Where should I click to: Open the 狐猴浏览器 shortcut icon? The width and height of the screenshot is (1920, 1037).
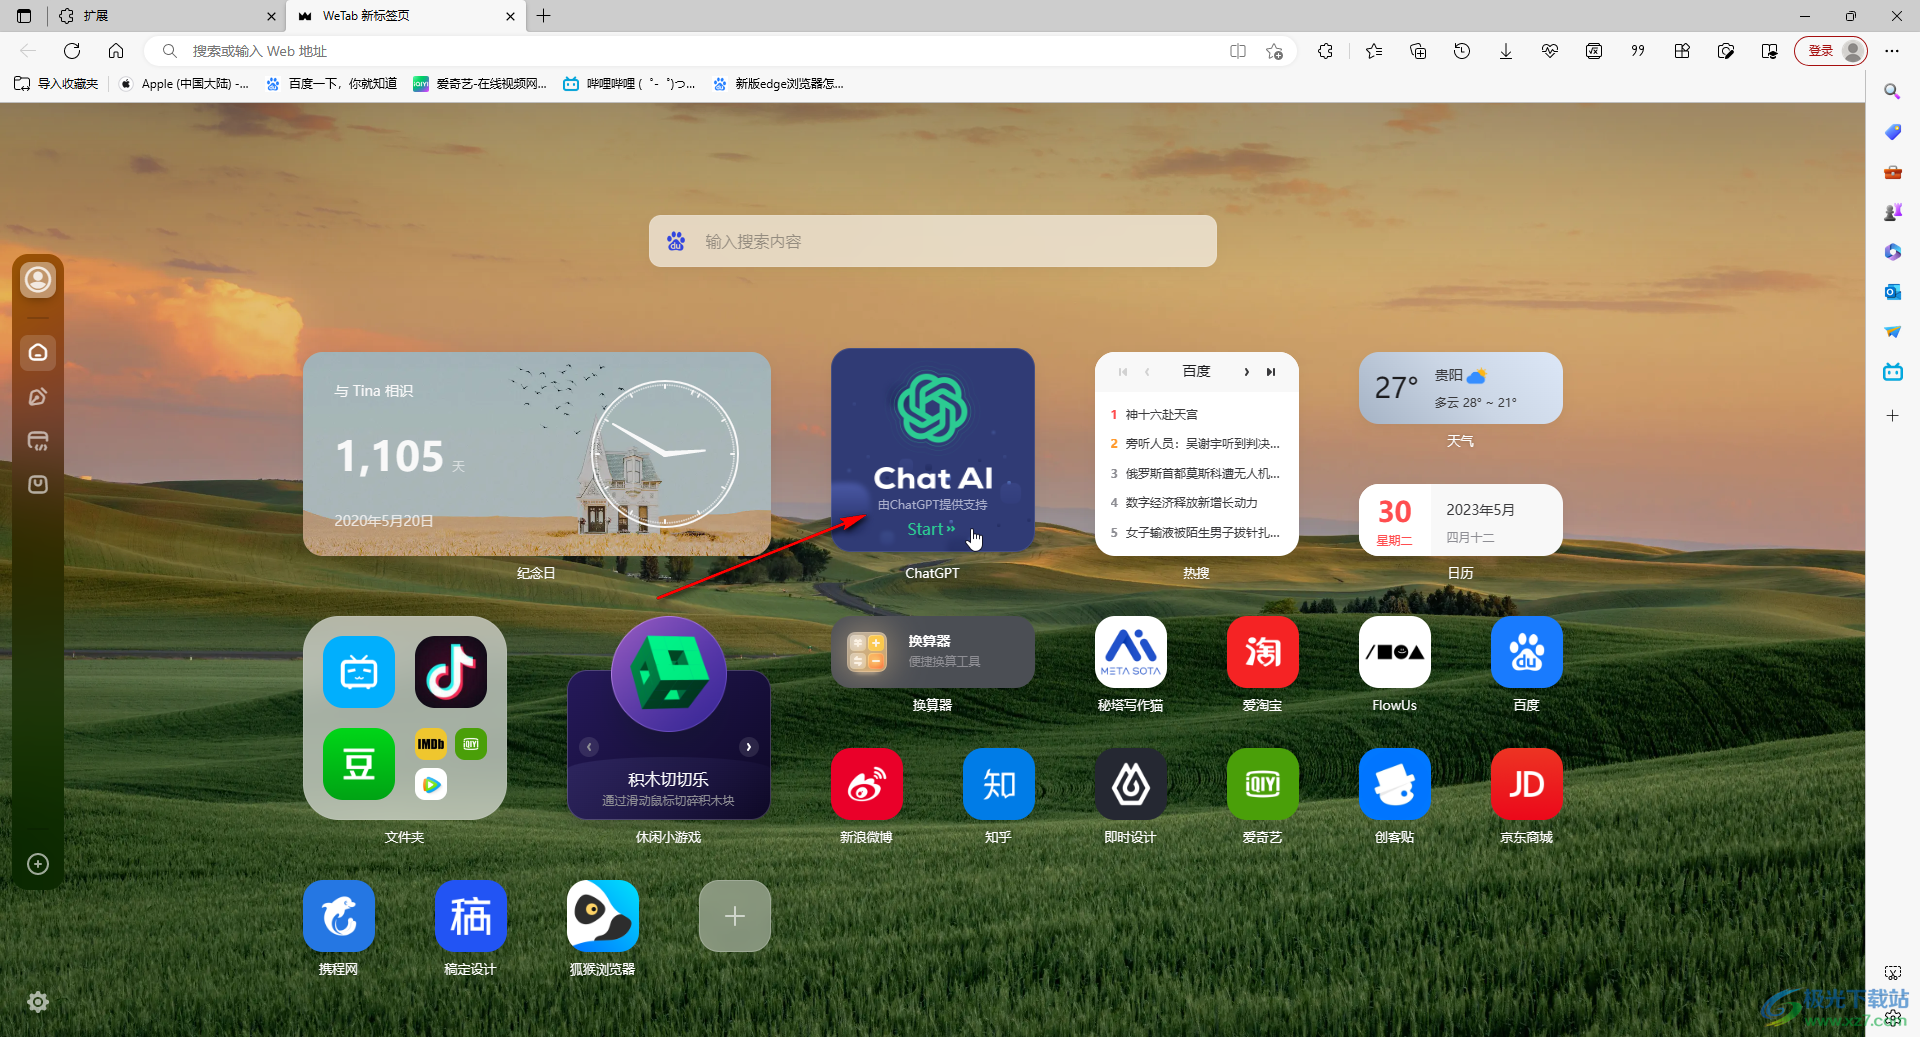[x=603, y=916]
